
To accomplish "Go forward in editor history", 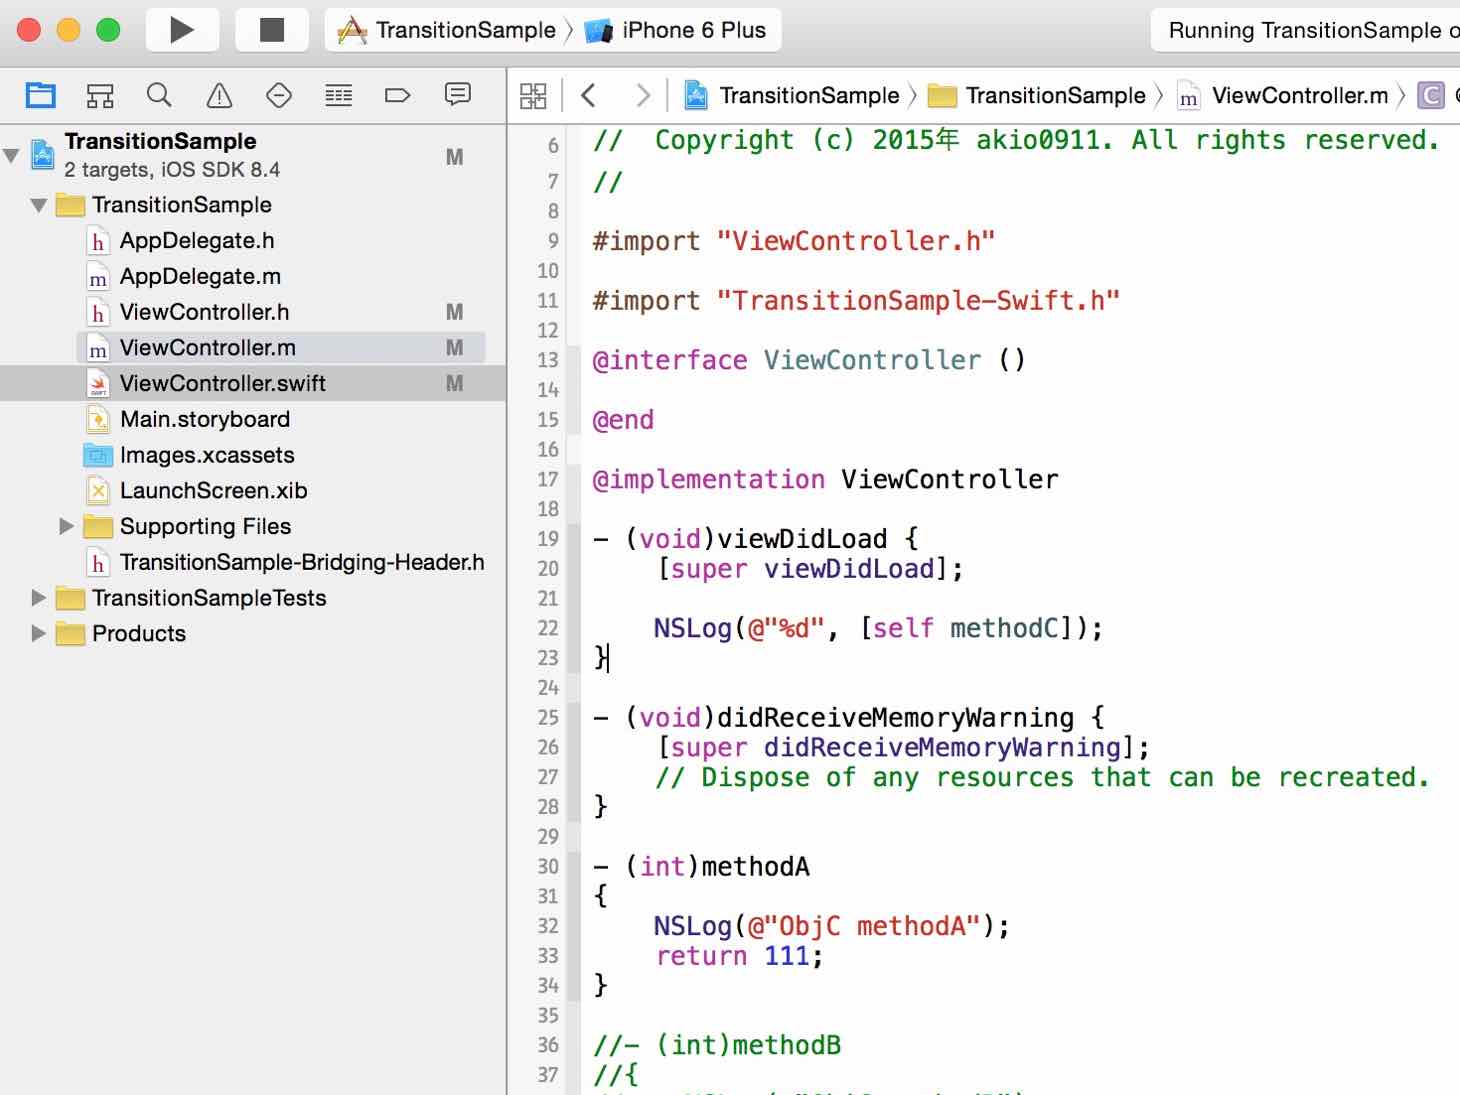I will [x=643, y=96].
